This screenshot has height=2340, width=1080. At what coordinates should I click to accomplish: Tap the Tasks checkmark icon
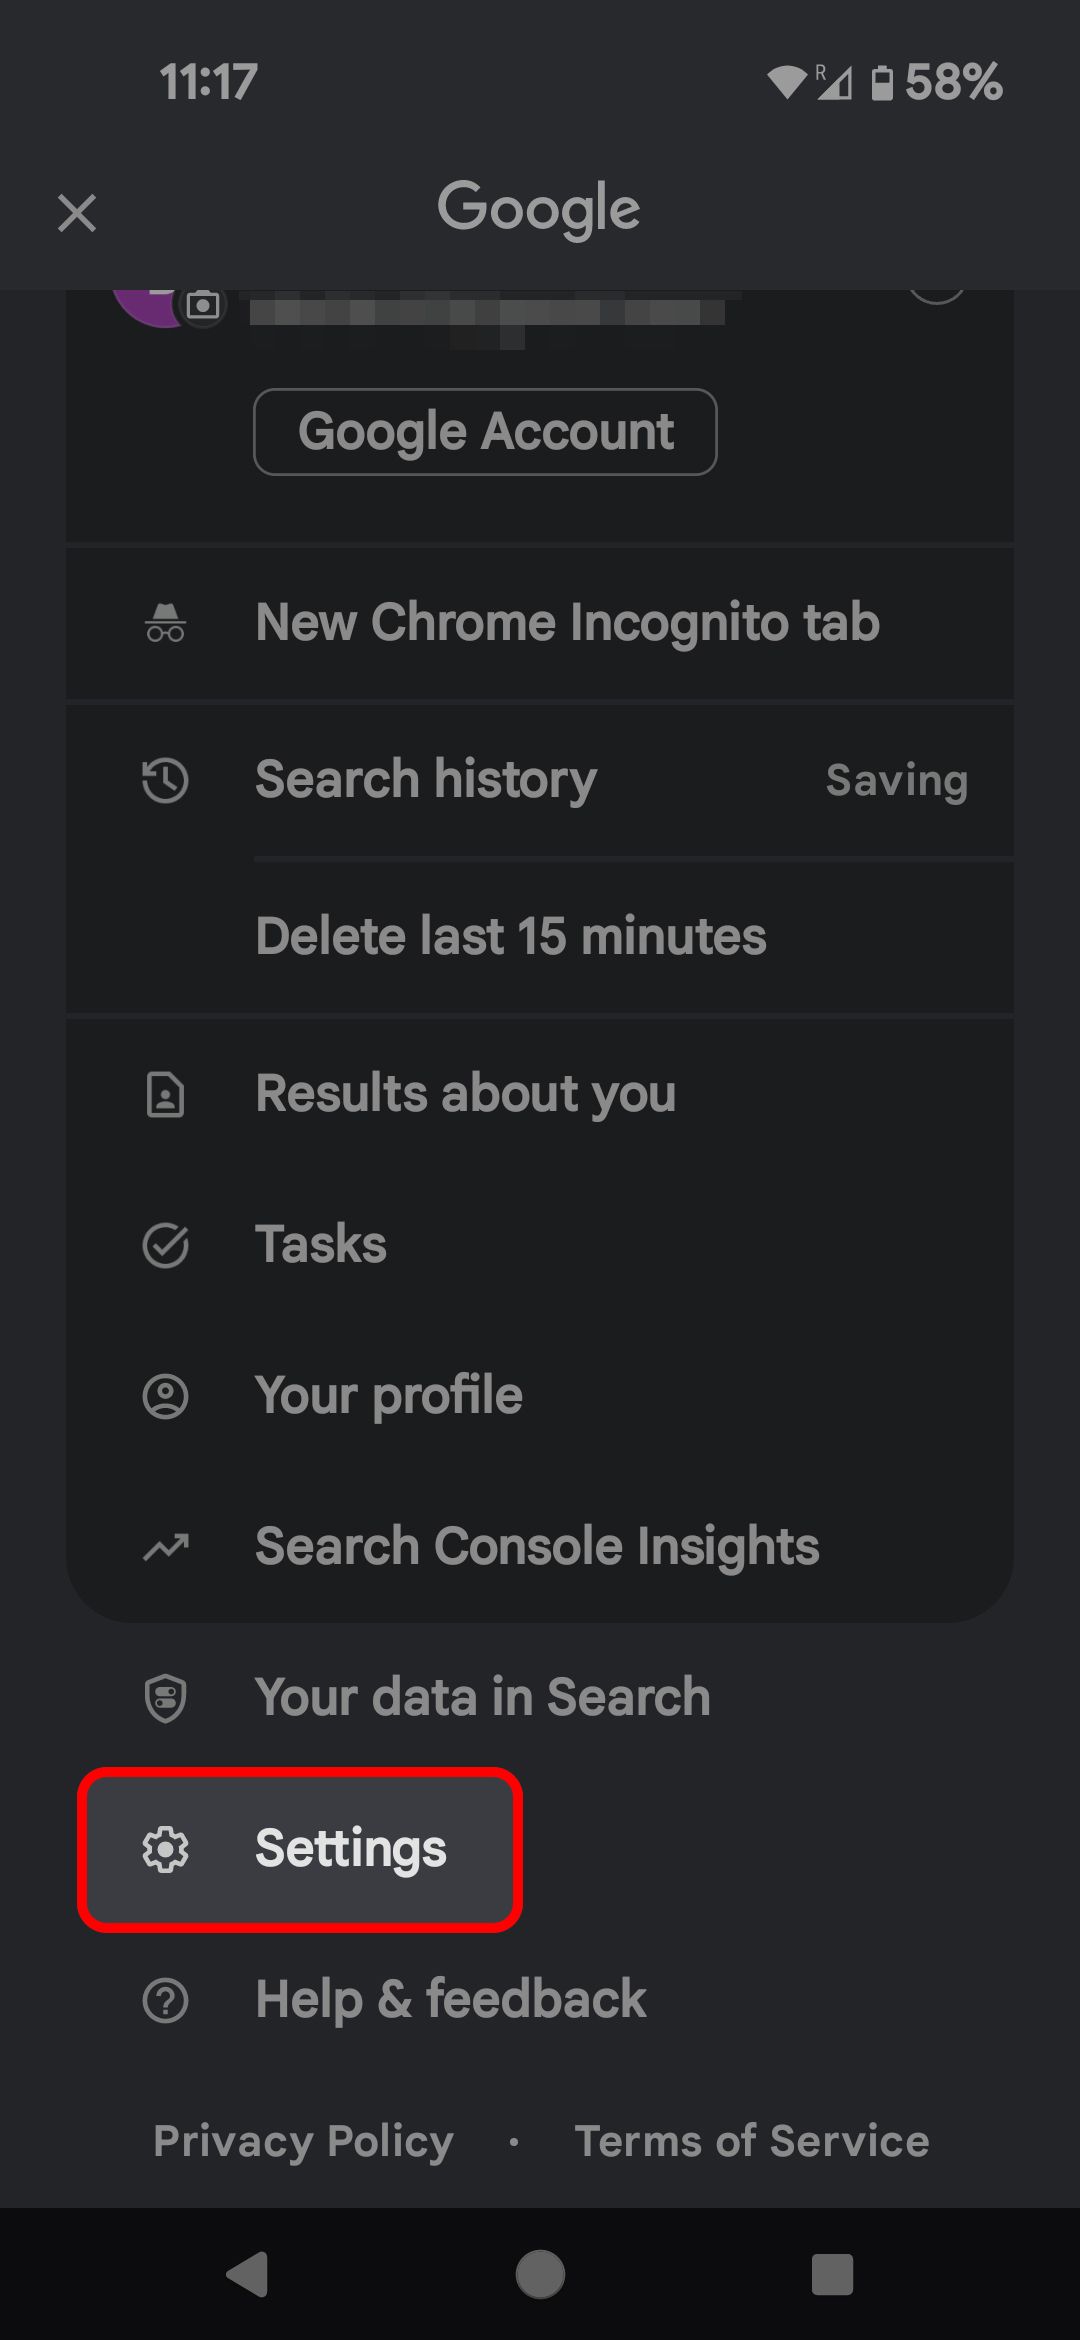coord(165,1245)
